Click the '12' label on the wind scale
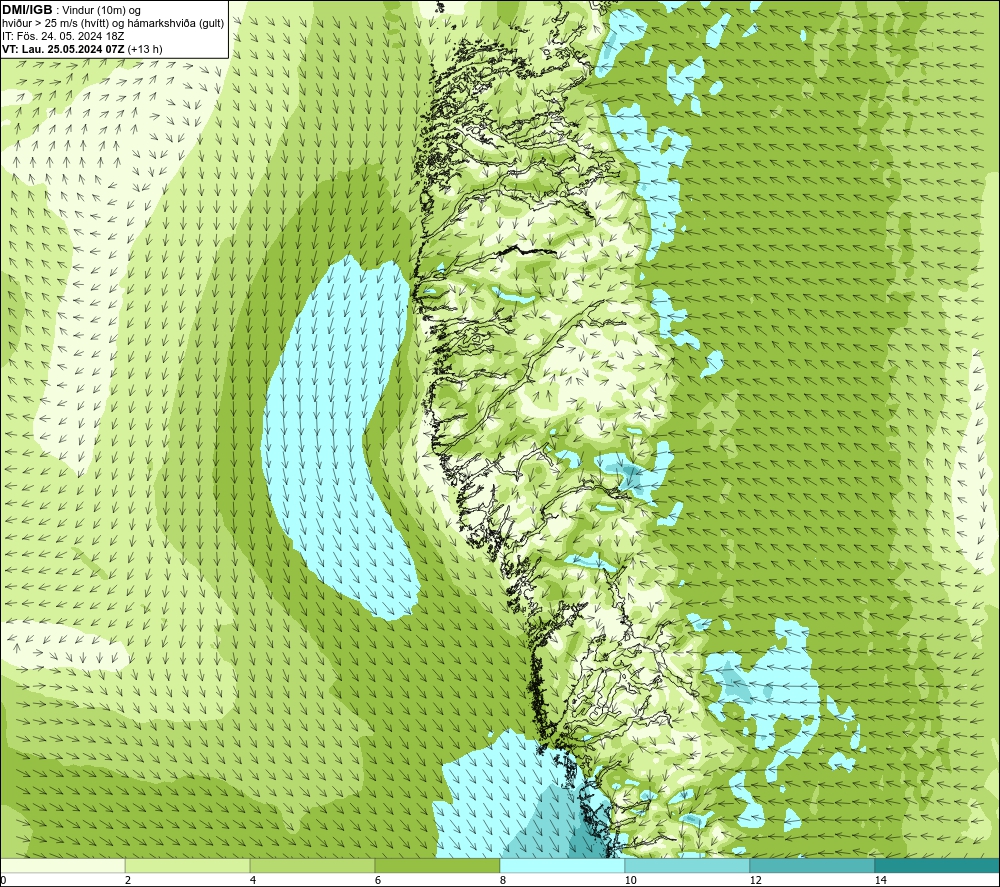1000x887 pixels. (756, 880)
